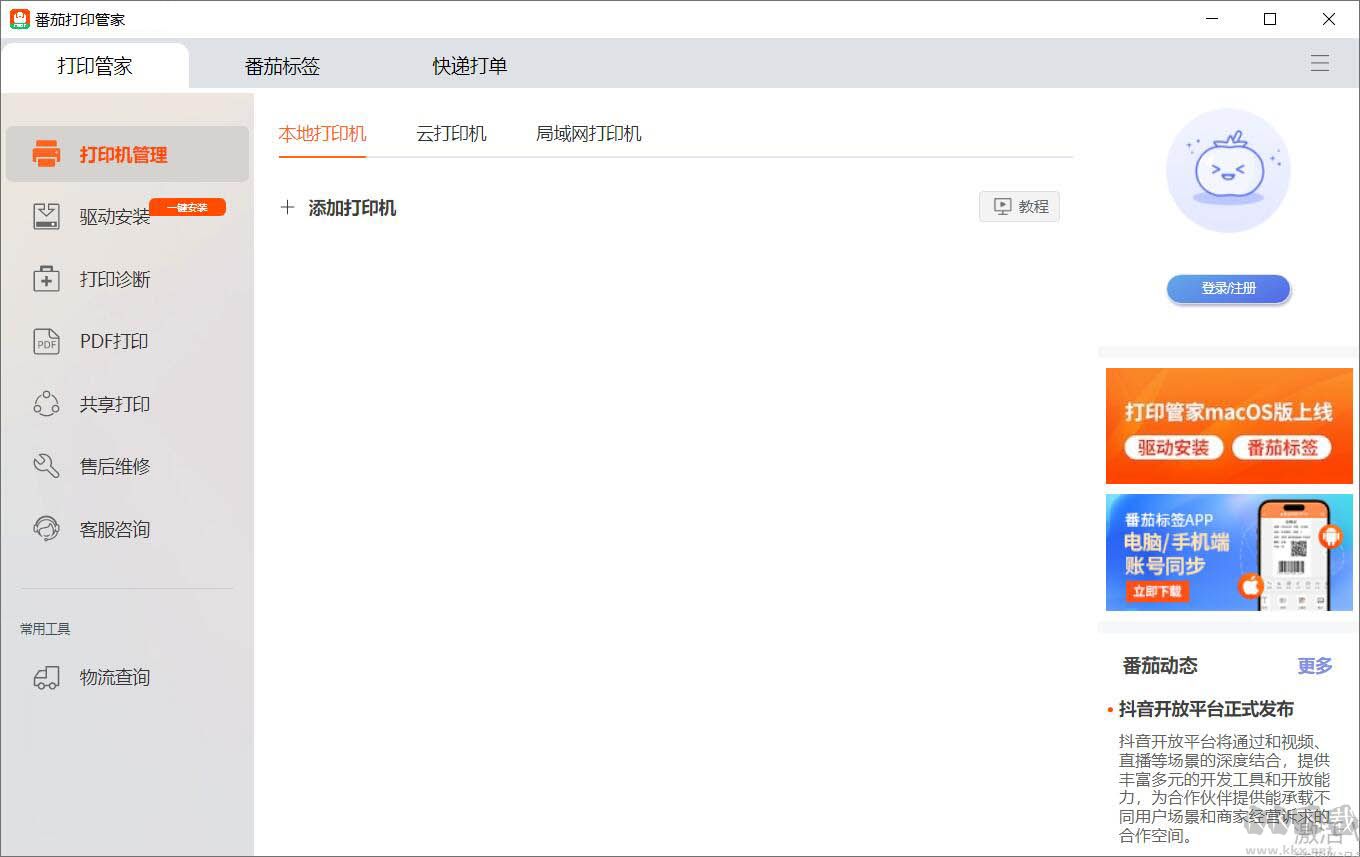The height and width of the screenshot is (857, 1360).
Task: Click the 抖音开放平台将通过和视频 news paragraph
Action: click(1225, 789)
